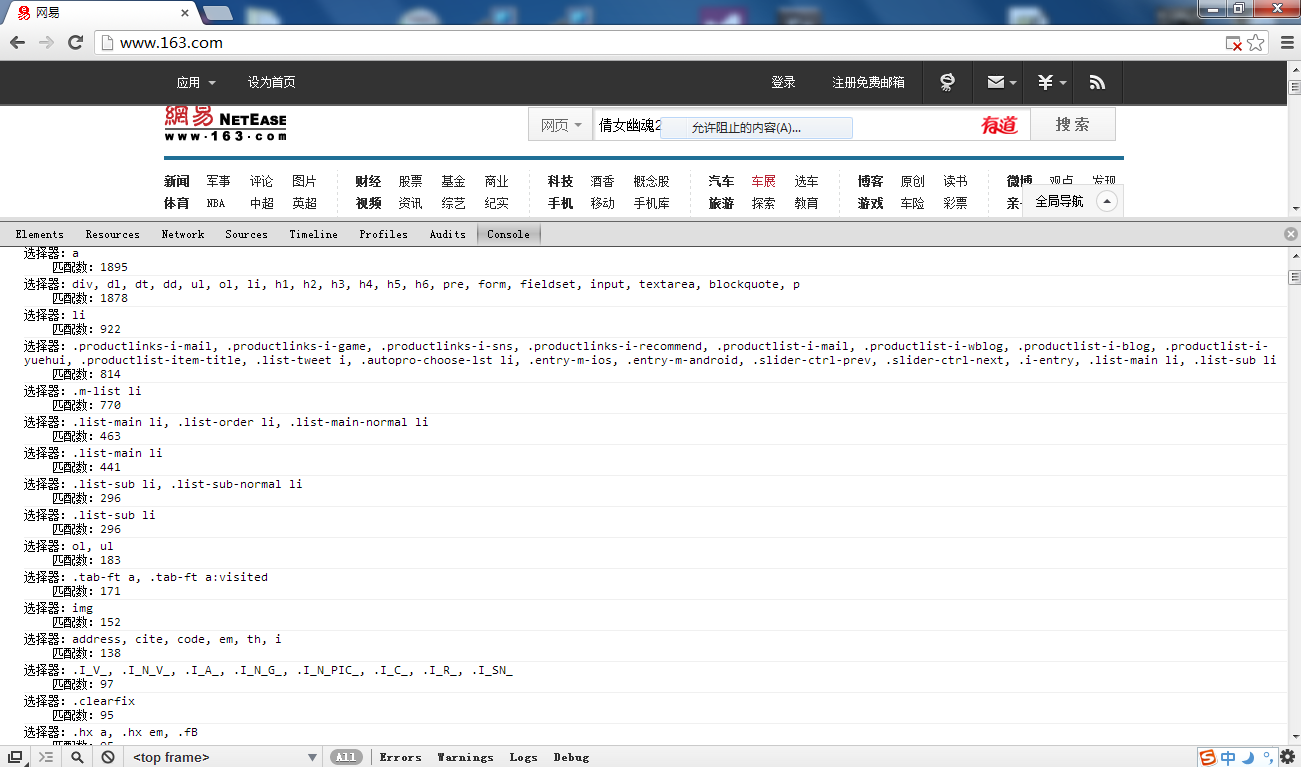Screen dimensions: 1301x767
Task: Toggle the Warnings console filter
Action: click(465, 757)
